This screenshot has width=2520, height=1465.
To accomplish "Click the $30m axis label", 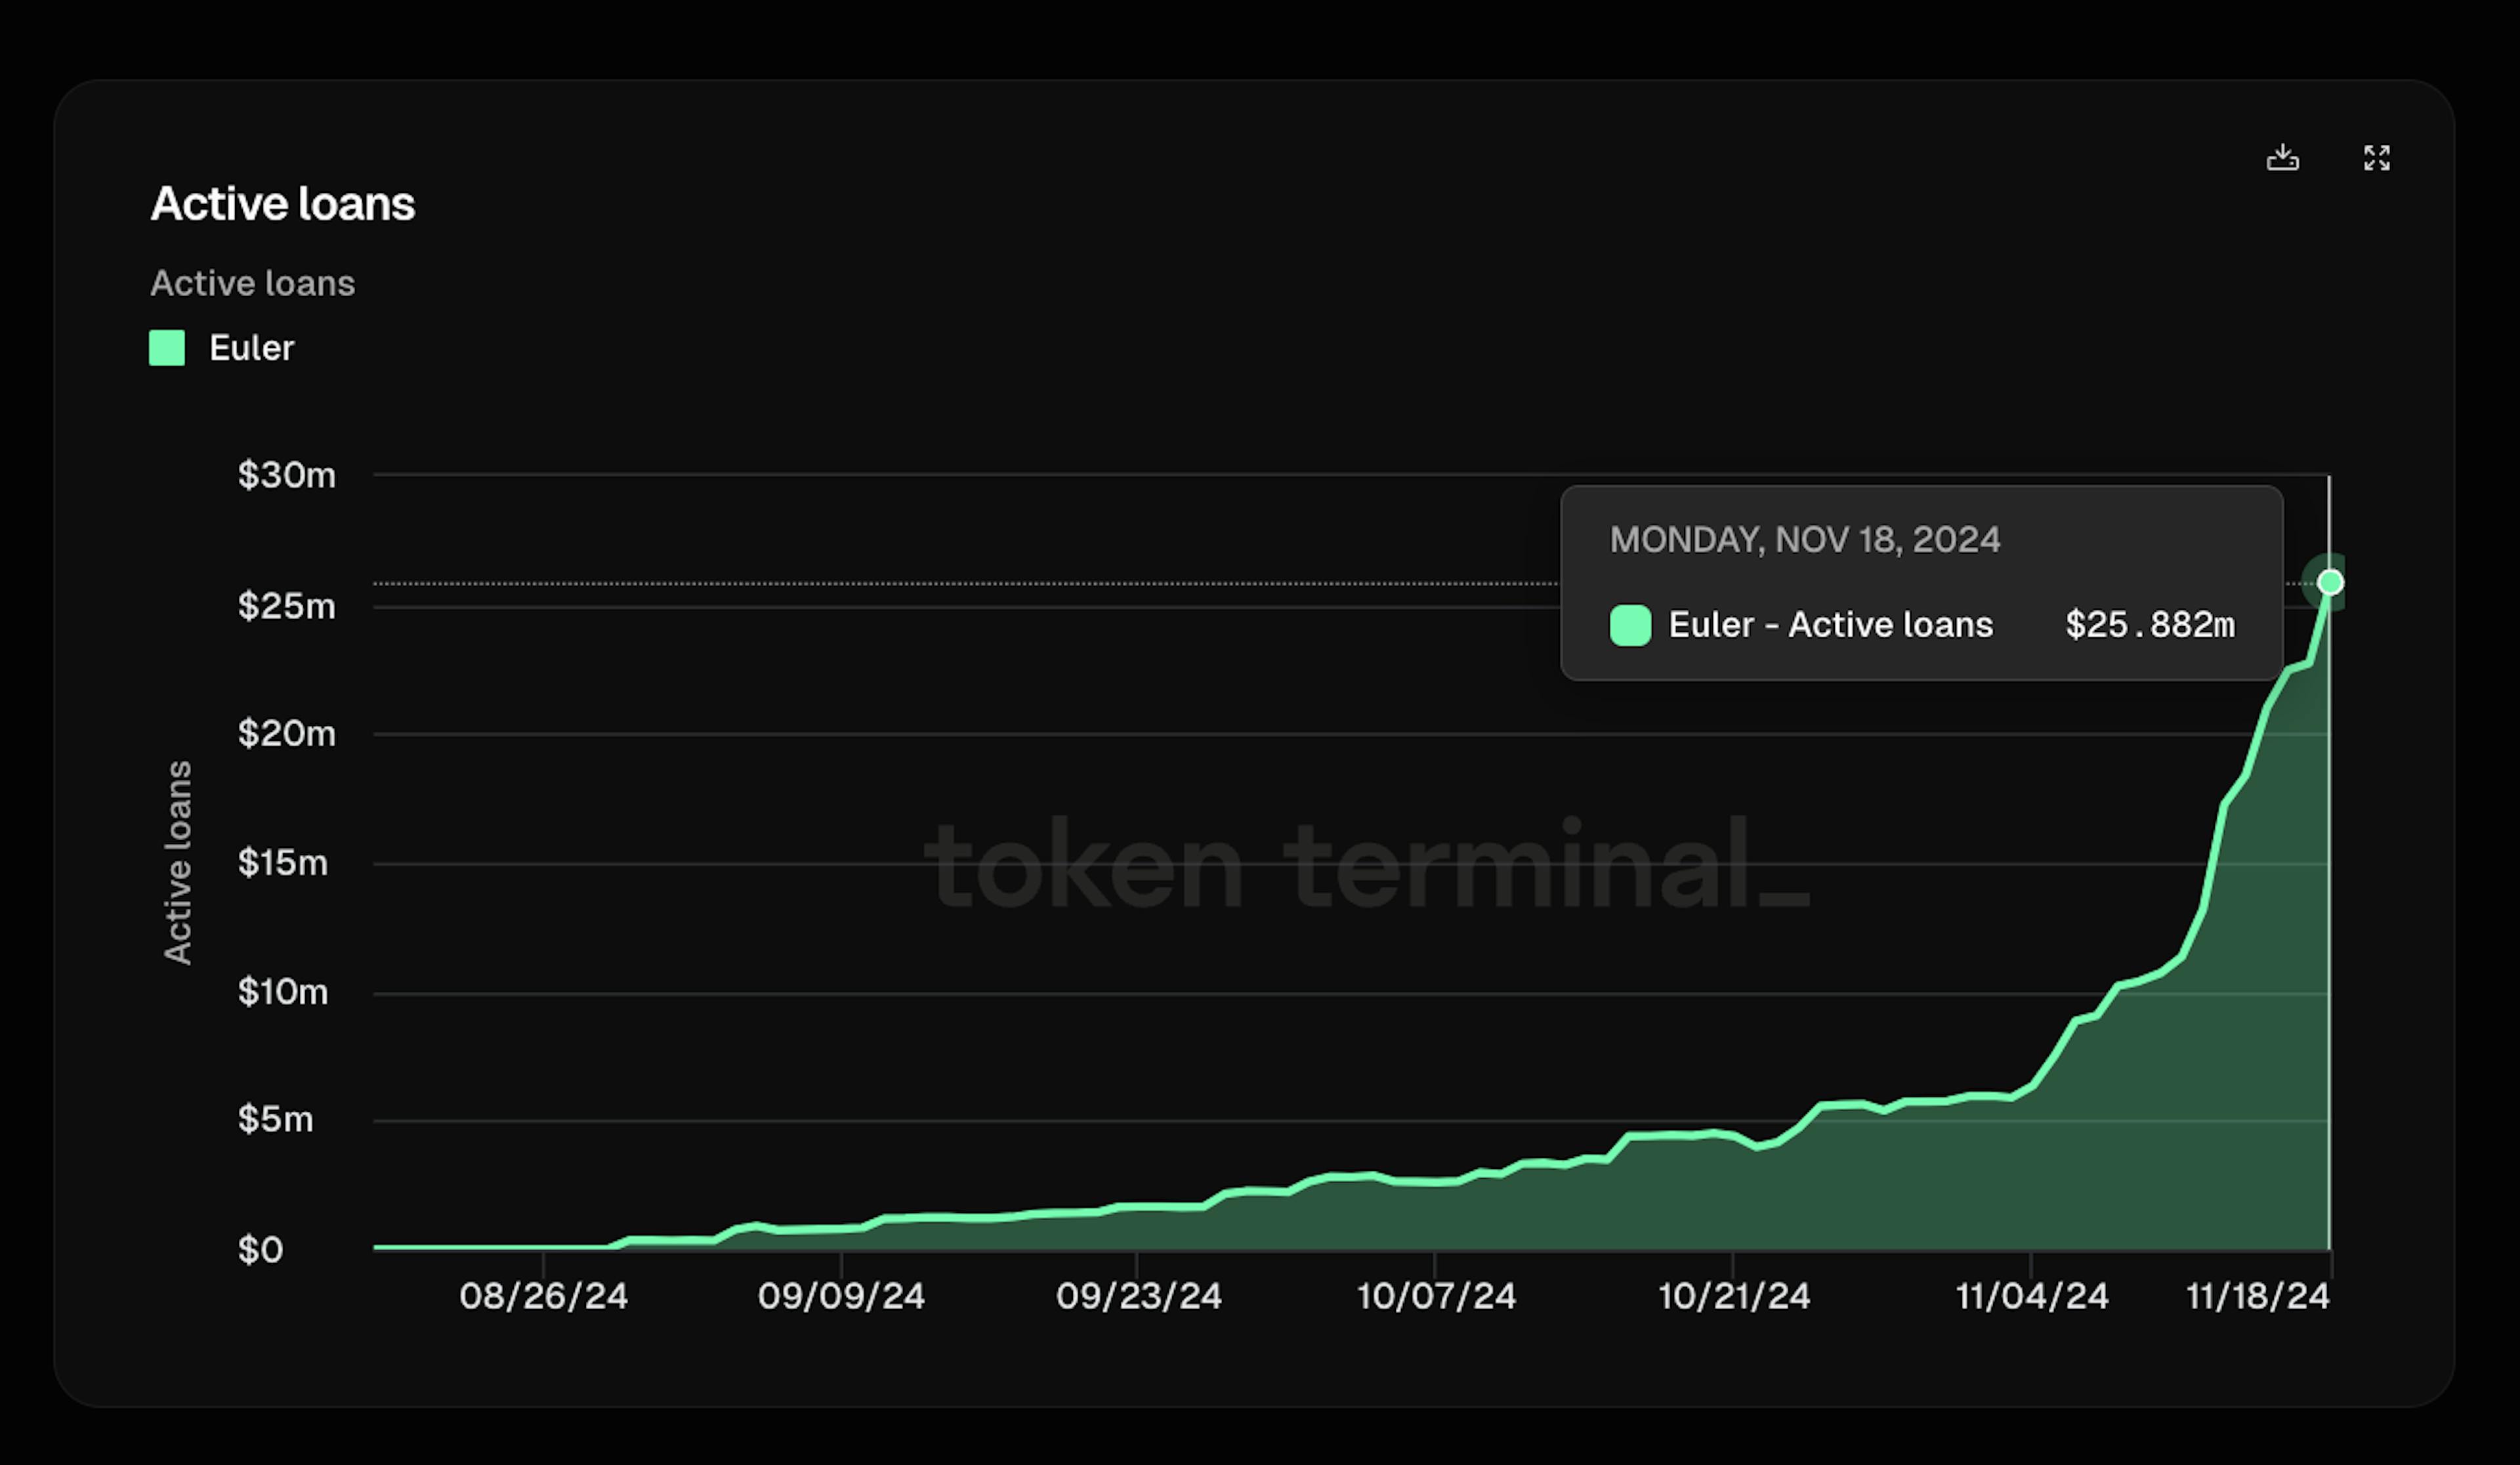I will (x=287, y=475).
